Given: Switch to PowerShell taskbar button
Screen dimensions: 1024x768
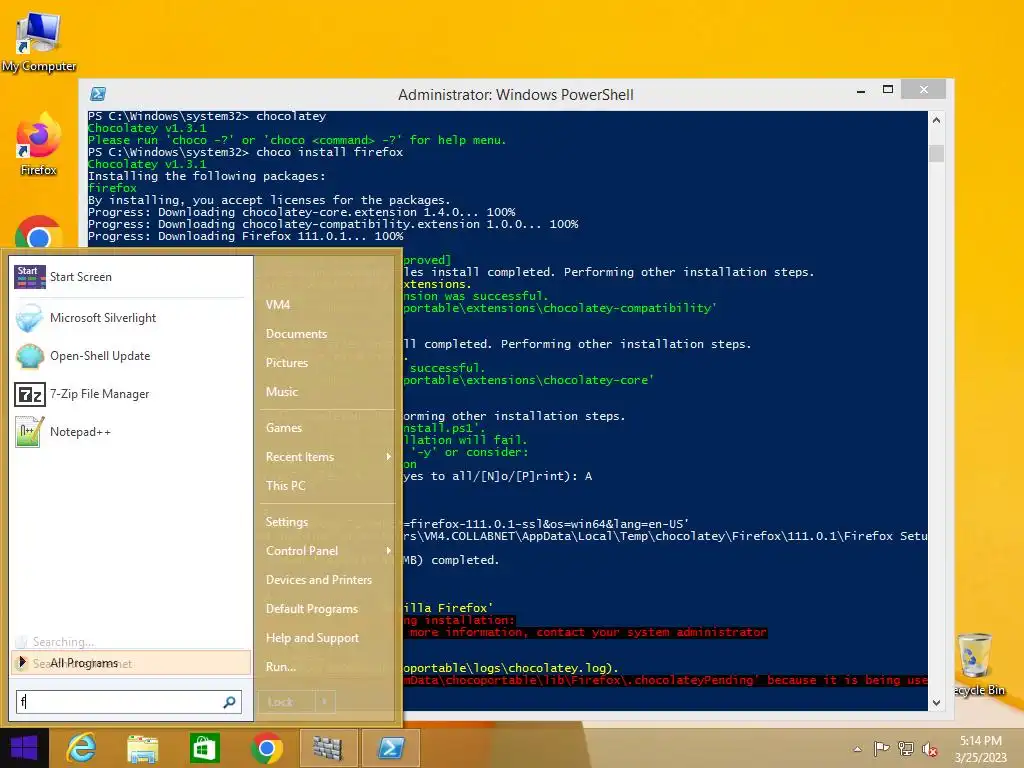Looking at the screenshot, I should click(x=390, y=748).
